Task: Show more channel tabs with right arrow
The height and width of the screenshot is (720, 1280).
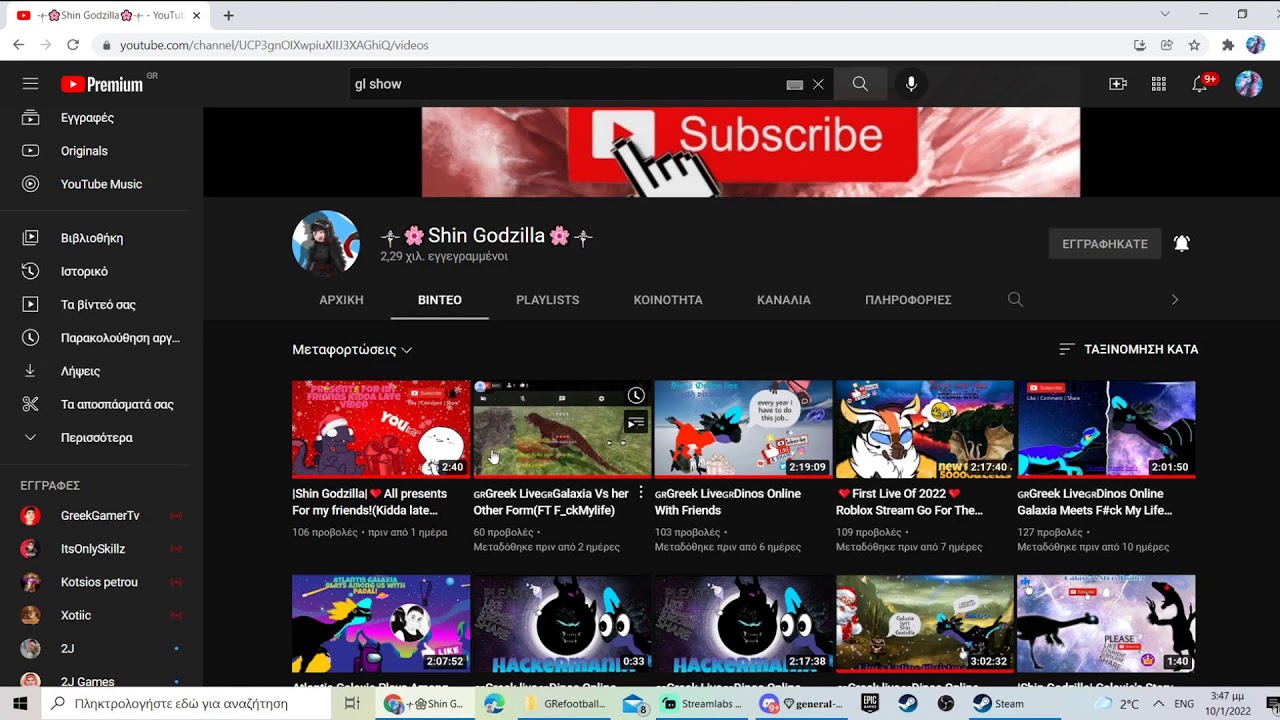Action: pos(1175,300)
